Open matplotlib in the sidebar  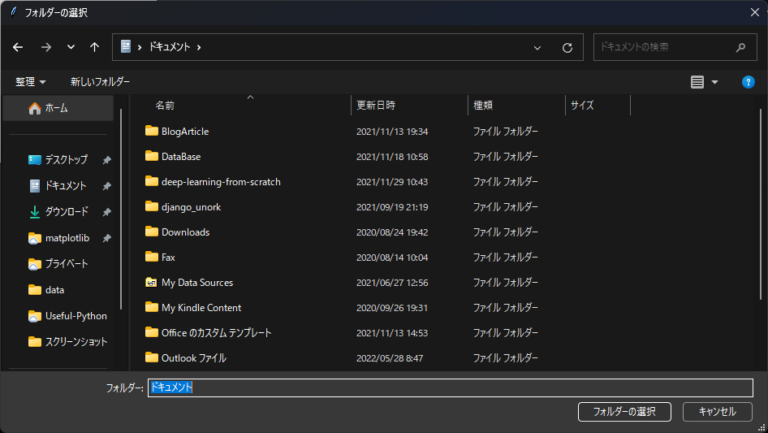pos(67,238)
